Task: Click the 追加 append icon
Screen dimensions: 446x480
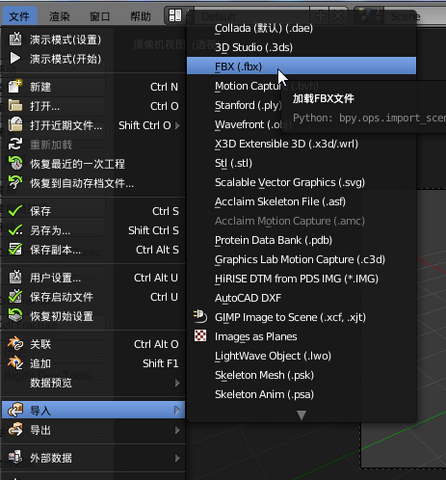Action: point(16,363)
